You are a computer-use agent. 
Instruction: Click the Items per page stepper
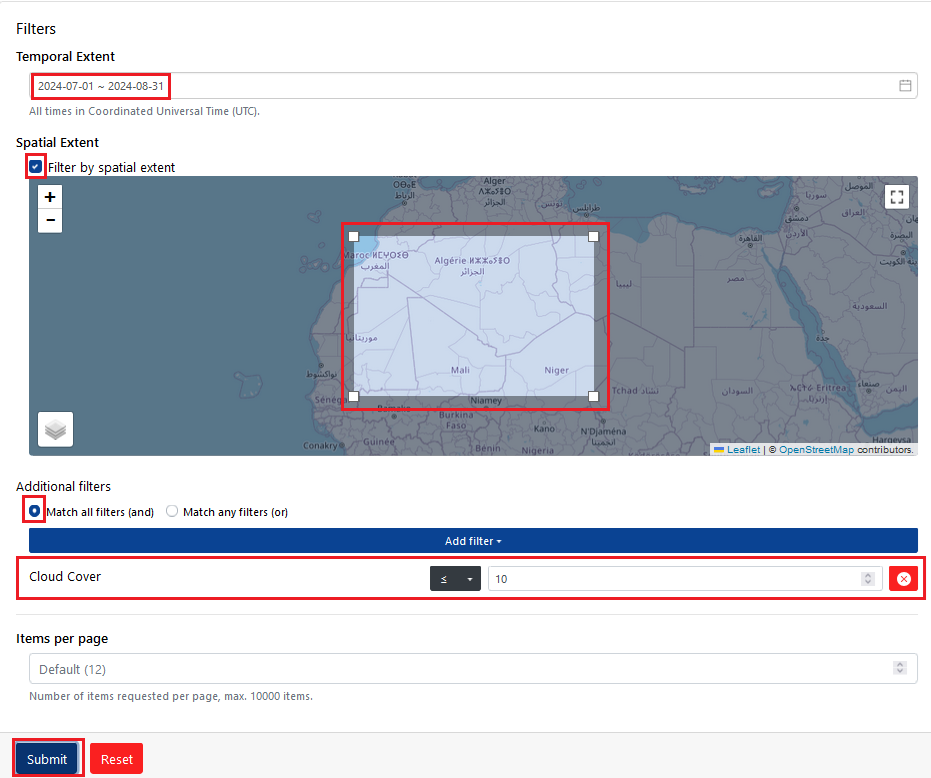tap(900, 668)
